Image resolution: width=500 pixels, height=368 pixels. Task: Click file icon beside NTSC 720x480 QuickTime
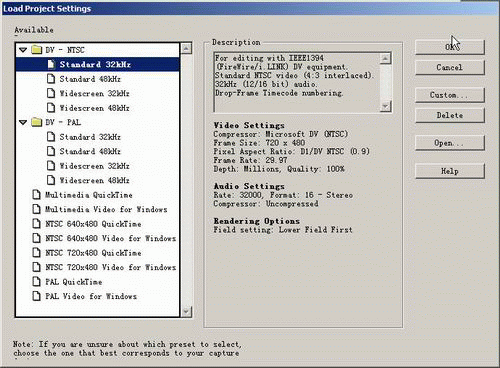[36, 253]
